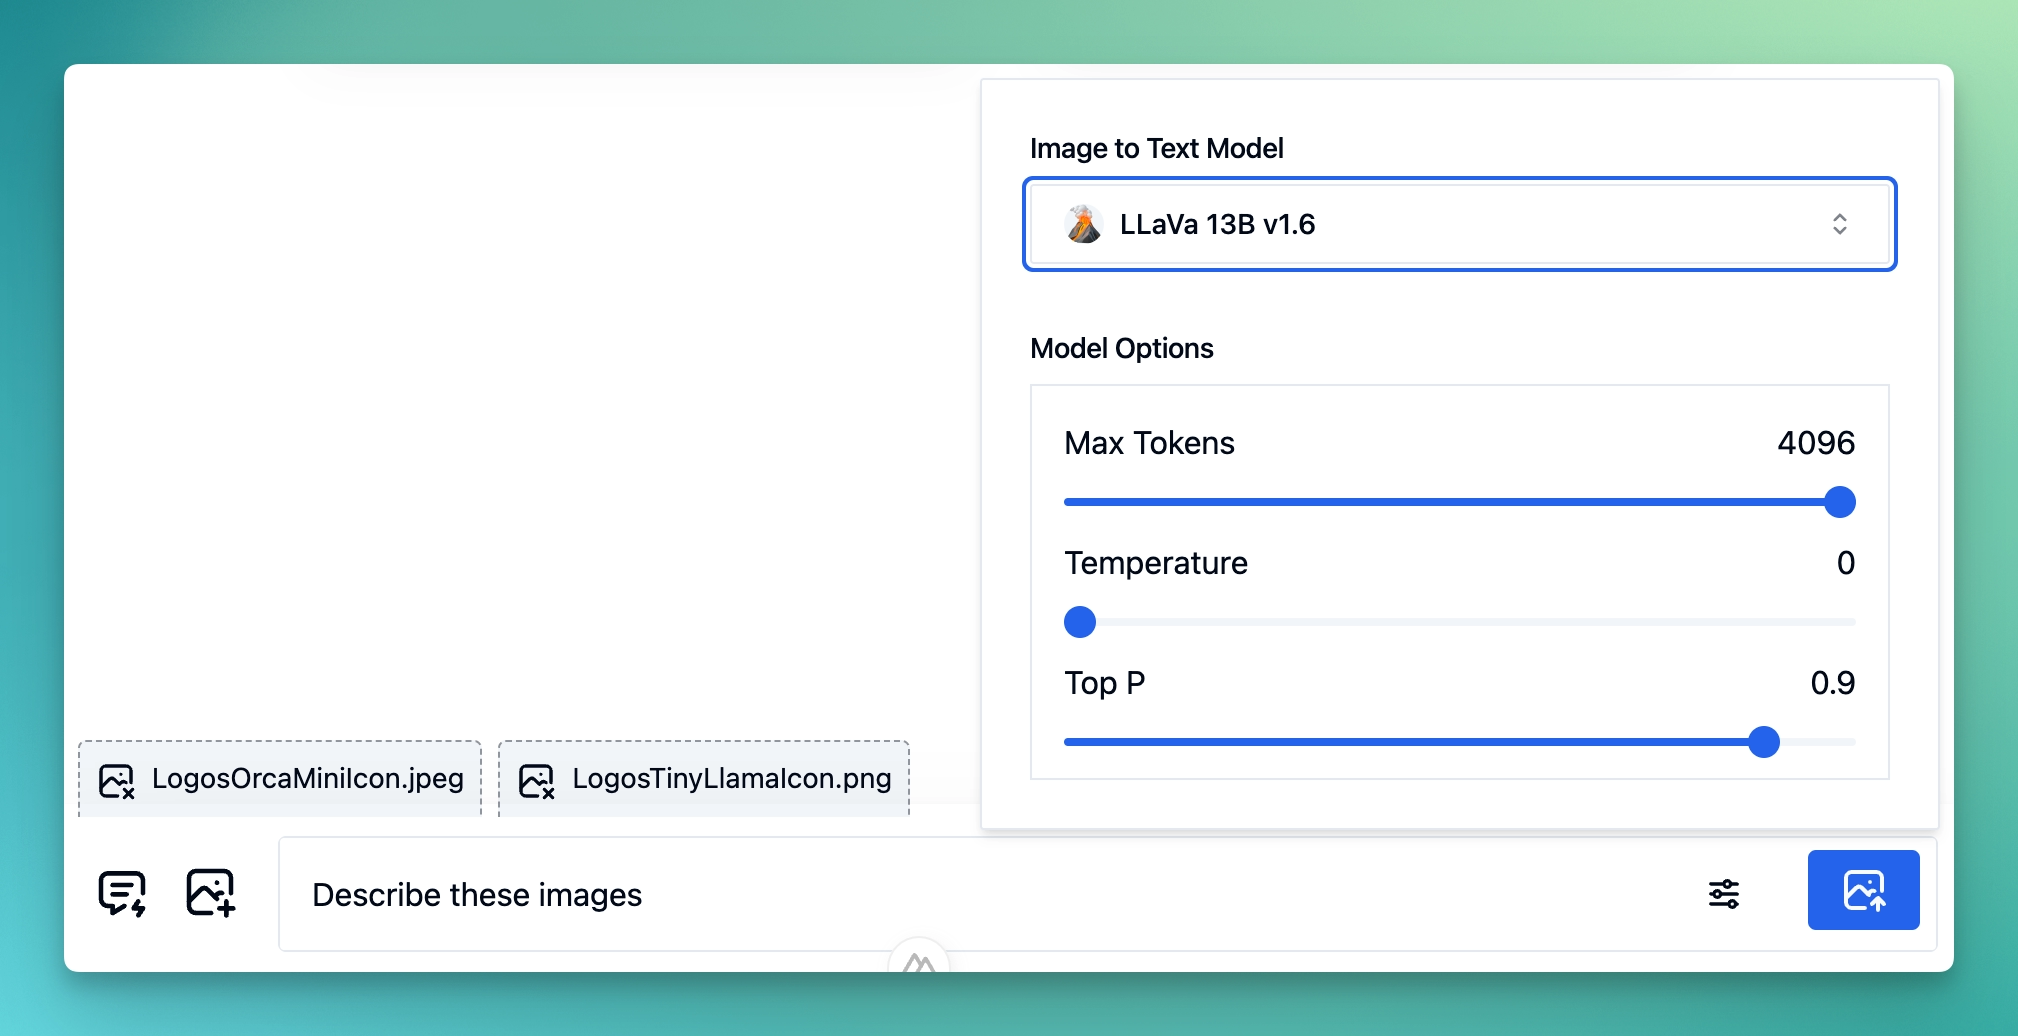Click the Top P slider handle
The image size is (2018, 1036).
tap(1765, 742)
